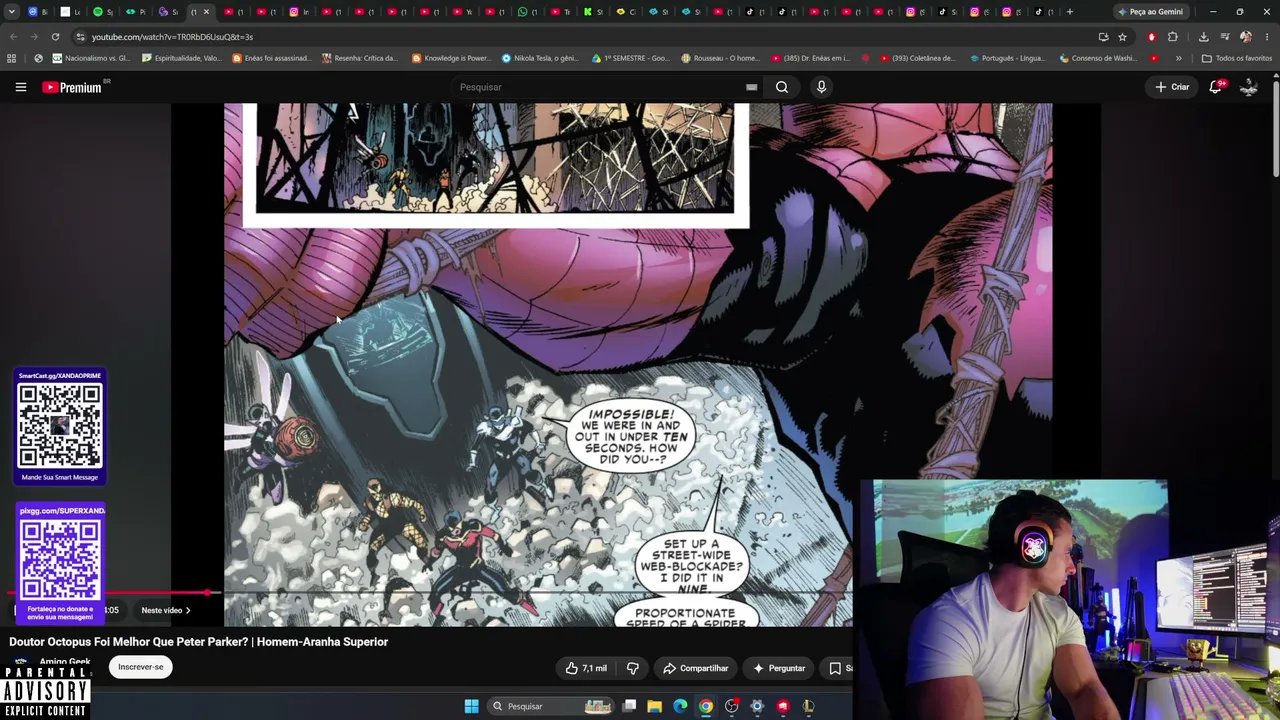The height and width of the screenshot is (720, 1280).
Task: Open YouTube notifications bell
Action: pyautogui.click(x=1216, y=87)
